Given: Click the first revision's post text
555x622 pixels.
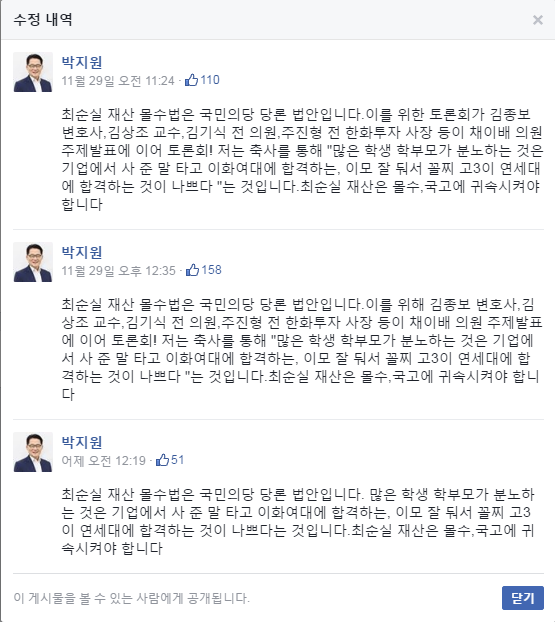Looking at the screenshot, I should coord(302,159).
